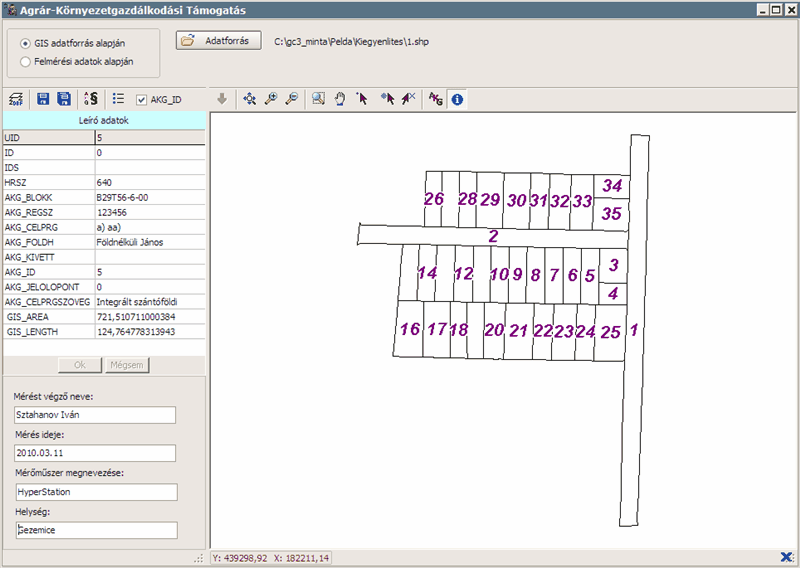Select the AKG_REGSZ value 123456
This screenshot has height=568, width=800.
click(x=150, y=212)
